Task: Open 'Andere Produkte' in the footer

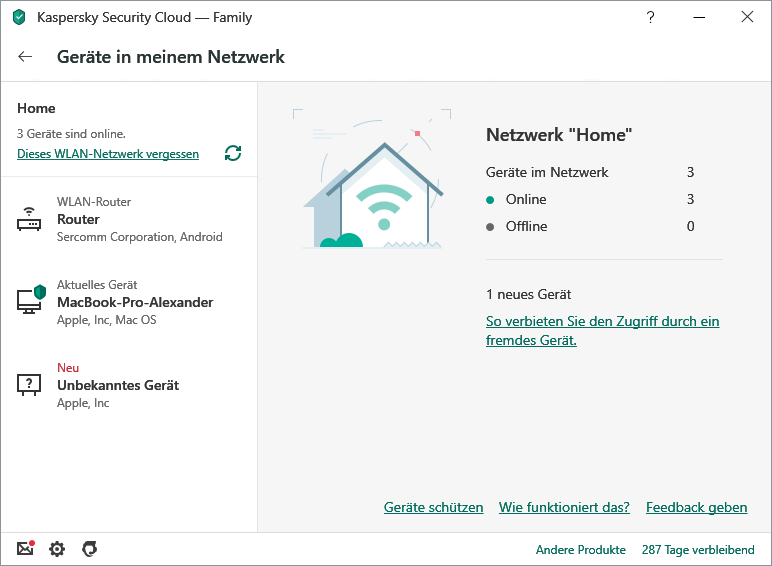Action: pyautogui.click(x=580, y=550)
